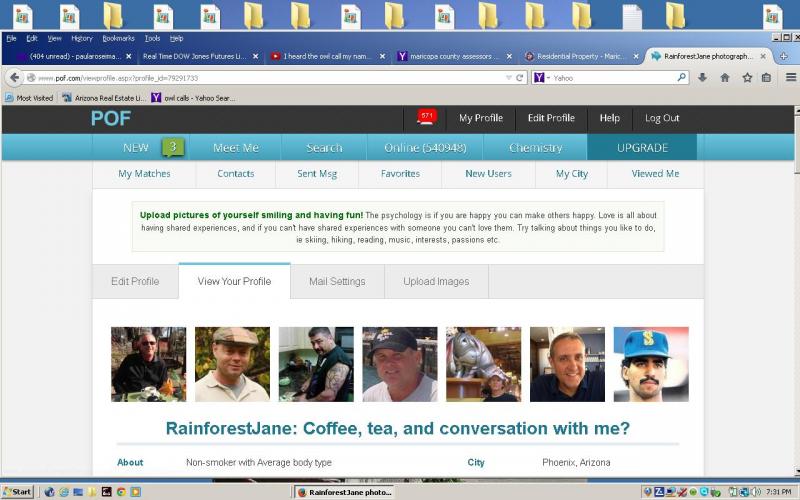The image size is (800, 500).
Task: Go to the browser home page icon
Action: [x=725, y=77]
